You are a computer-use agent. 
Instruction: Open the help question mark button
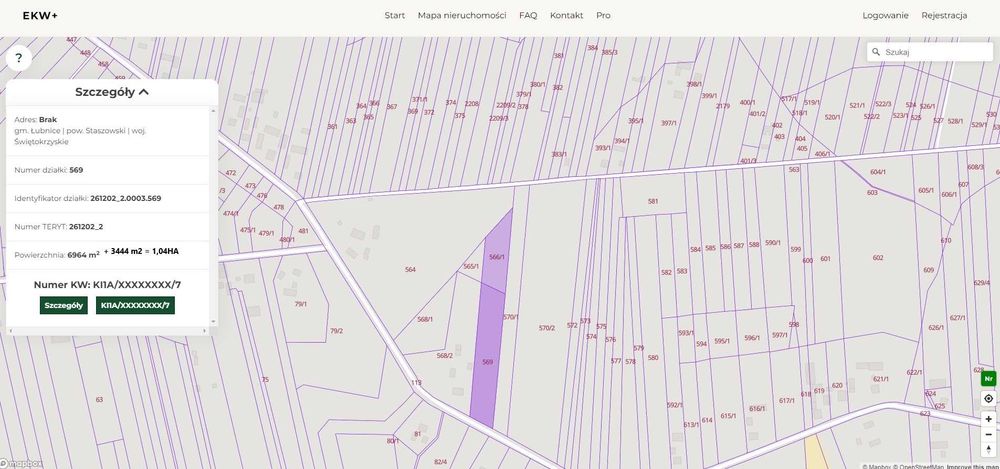18,59
